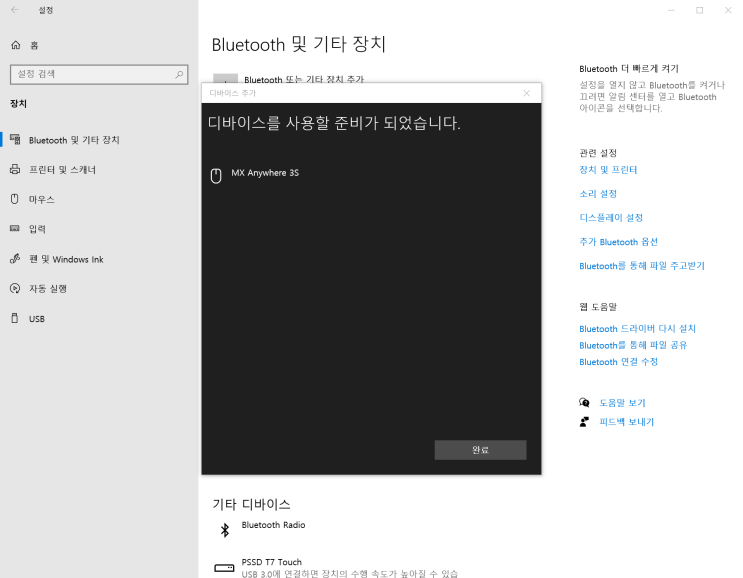Click the mouse icon in sidebar
The width and height of the screenshot is (743, 578).
pos(15,199)
